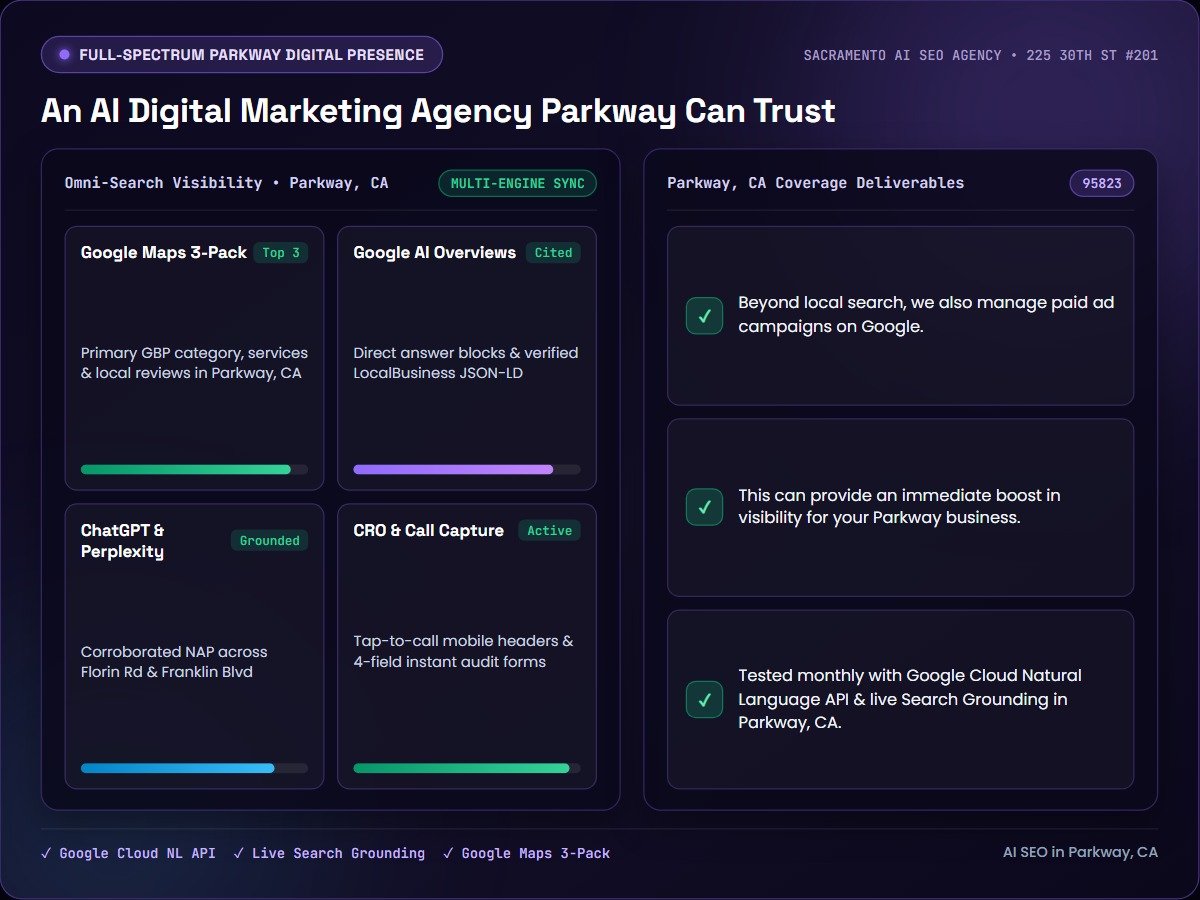Select the ChatGPT & Perplexity card title
This screenshot has height=900, width=1200.
[x=123, y=541]
